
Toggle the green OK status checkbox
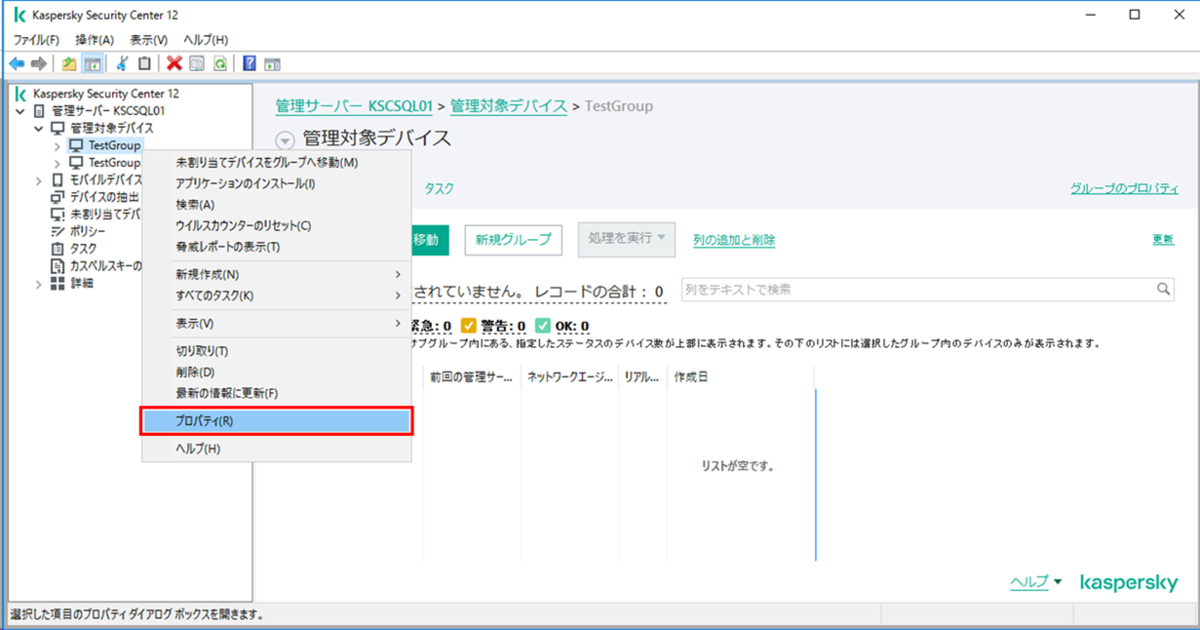(x=541, y=325)
